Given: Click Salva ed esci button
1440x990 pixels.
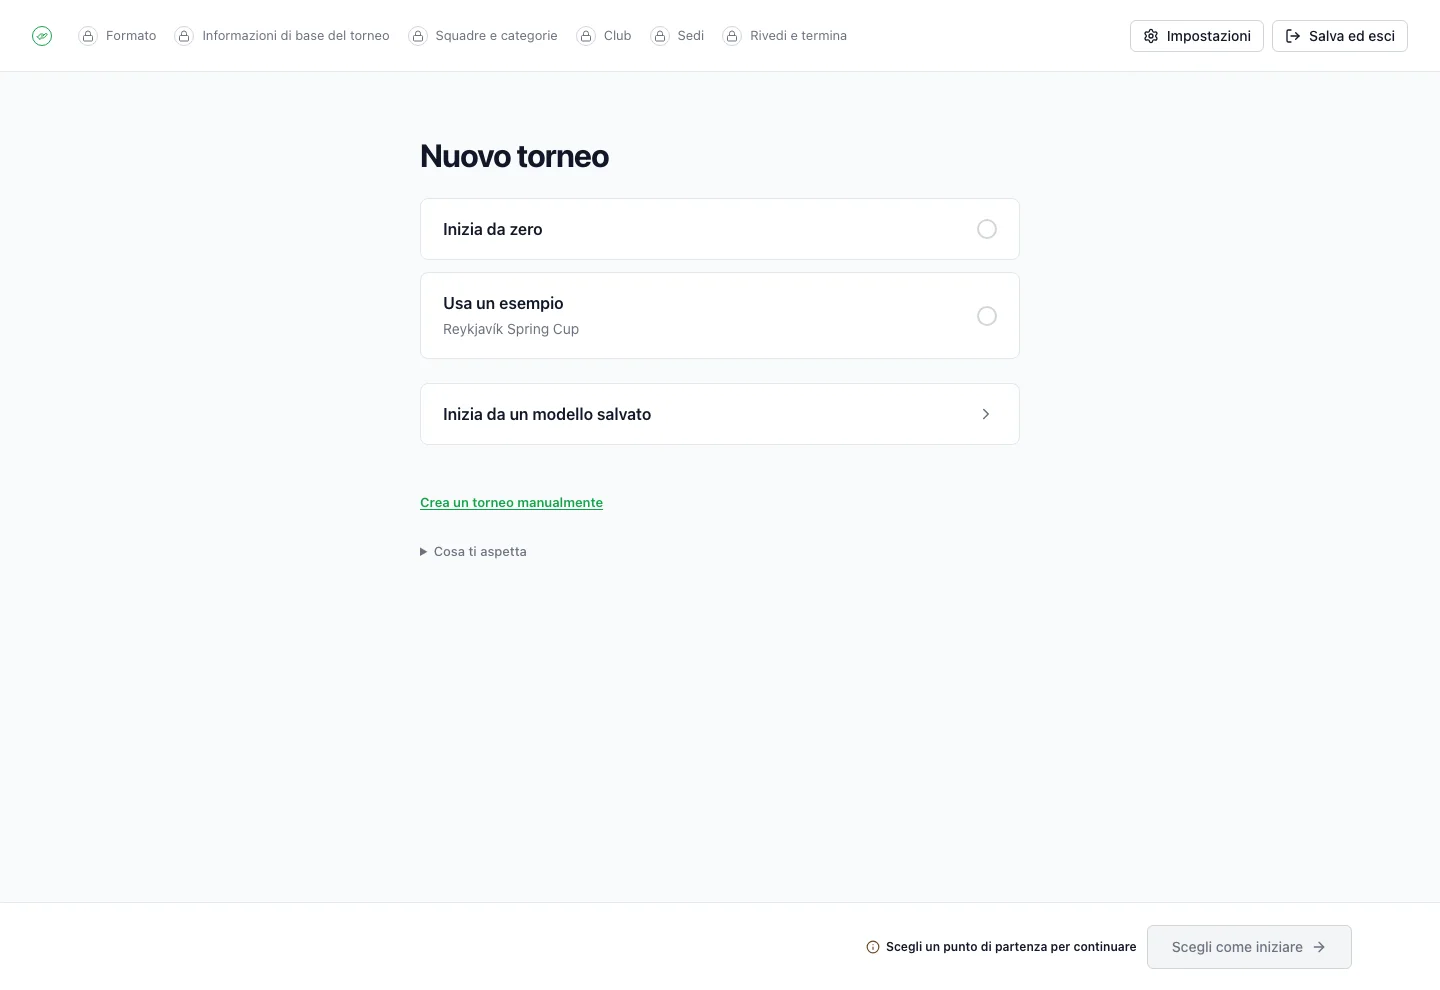Looking at the screenshot, I should point(1340,36).
